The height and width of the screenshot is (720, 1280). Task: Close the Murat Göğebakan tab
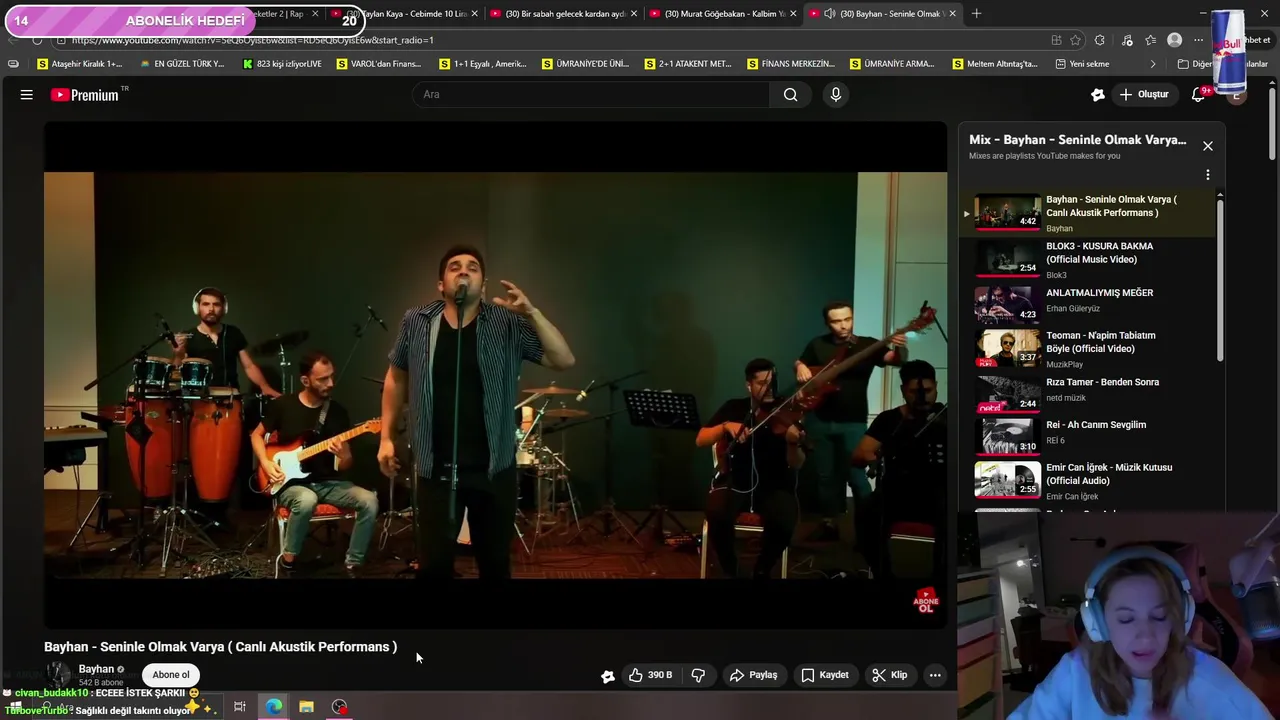point(793,14)
